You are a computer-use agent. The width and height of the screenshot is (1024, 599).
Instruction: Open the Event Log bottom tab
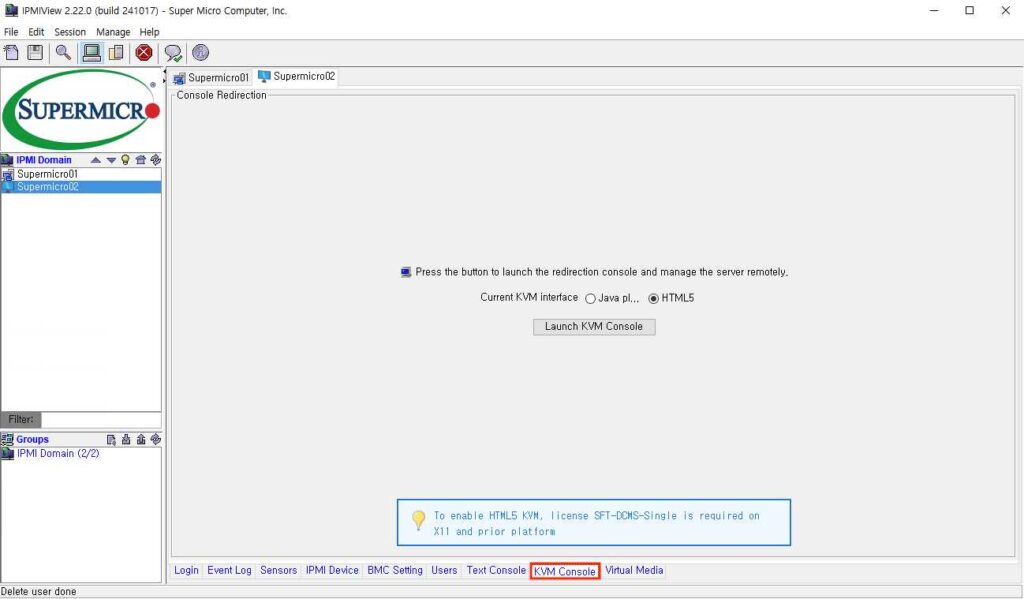[x=229, y=570]
